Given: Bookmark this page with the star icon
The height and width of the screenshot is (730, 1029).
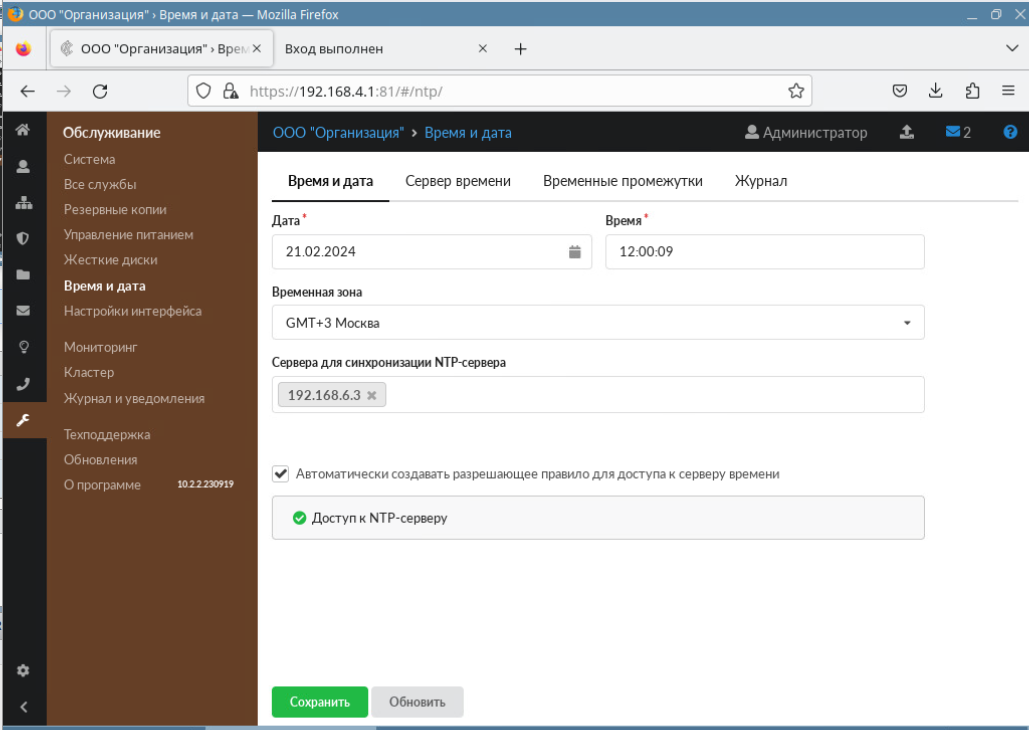Looking at the screenshot, I should tap(796, 91).
